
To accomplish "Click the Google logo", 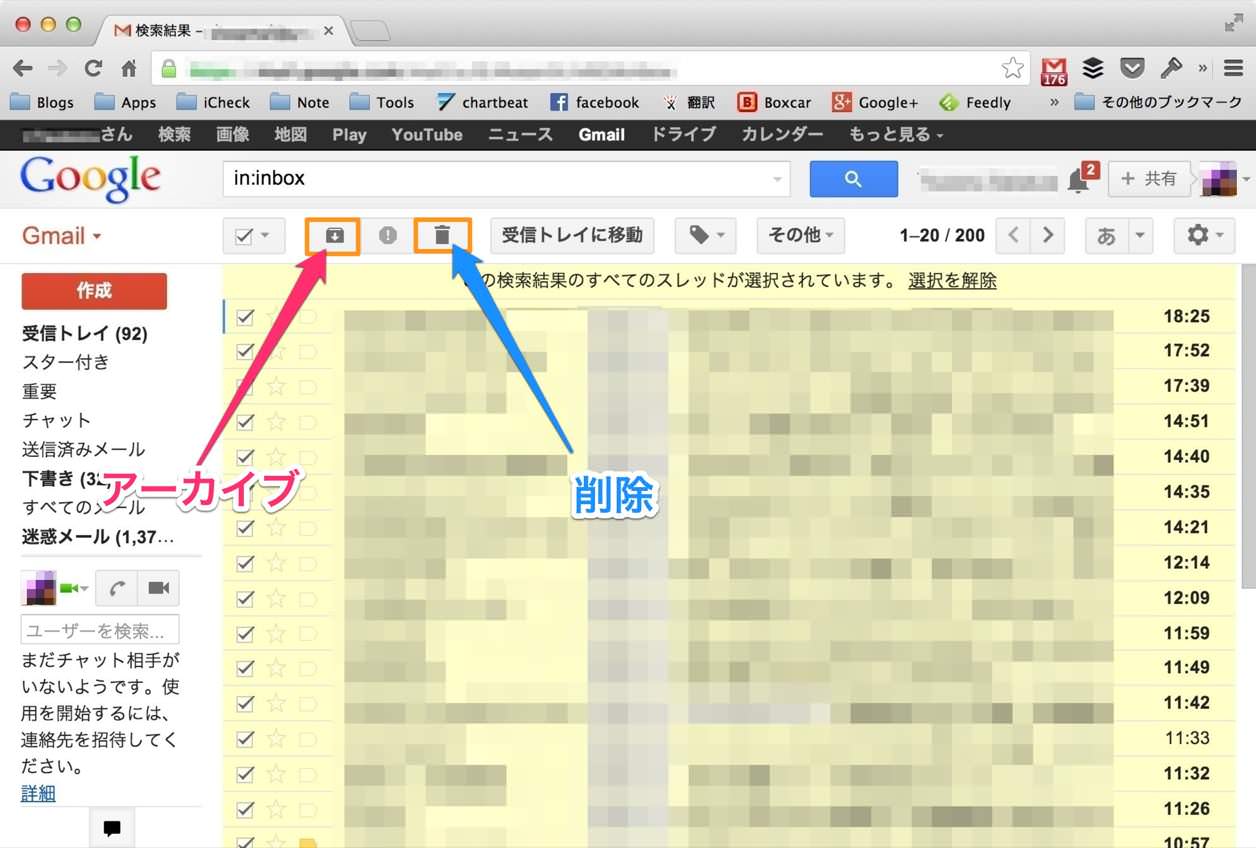I will (x=90, y=180).
